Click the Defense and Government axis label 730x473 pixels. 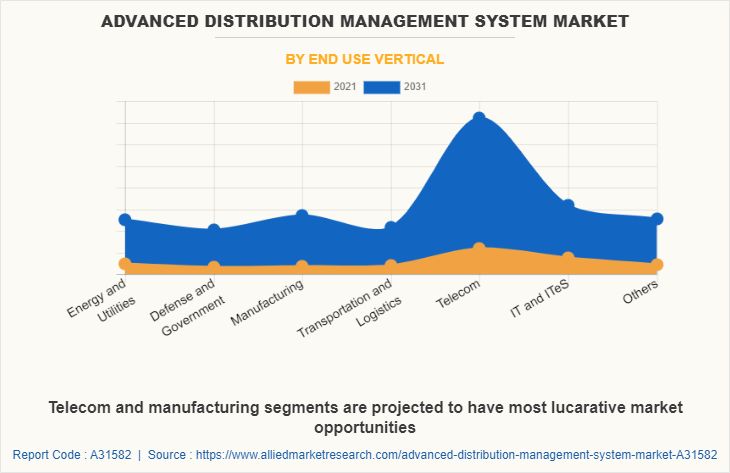point(187,307)
